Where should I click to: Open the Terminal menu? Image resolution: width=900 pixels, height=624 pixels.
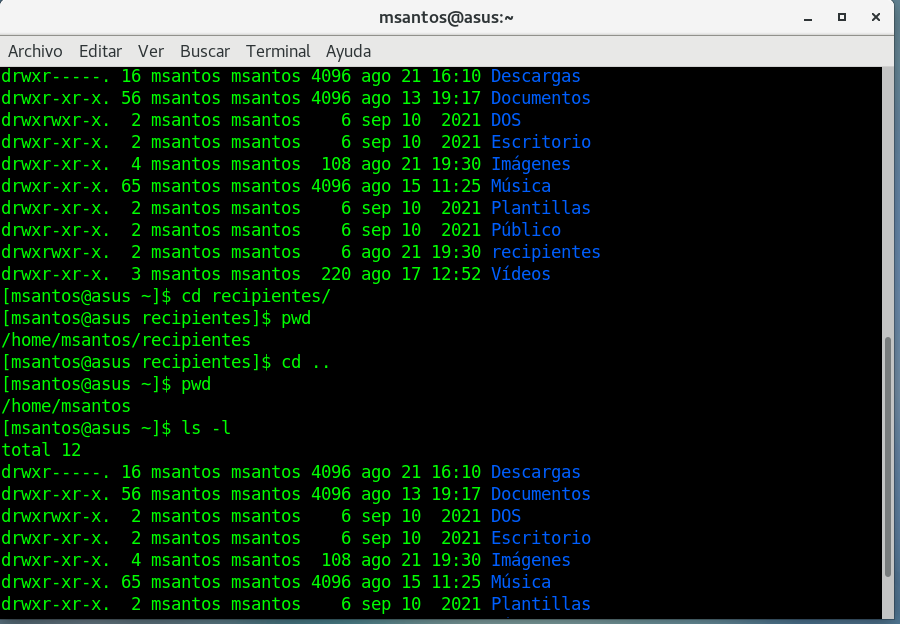278,51
